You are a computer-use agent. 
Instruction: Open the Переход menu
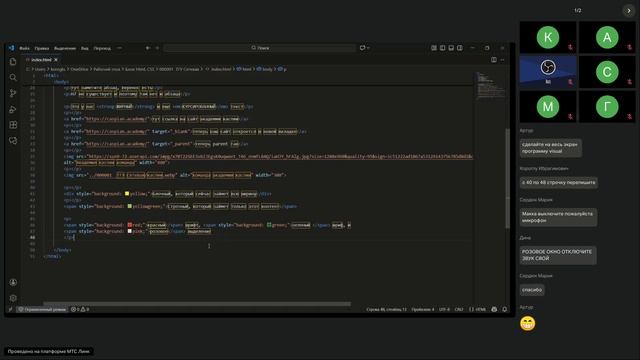coord(102,48)
